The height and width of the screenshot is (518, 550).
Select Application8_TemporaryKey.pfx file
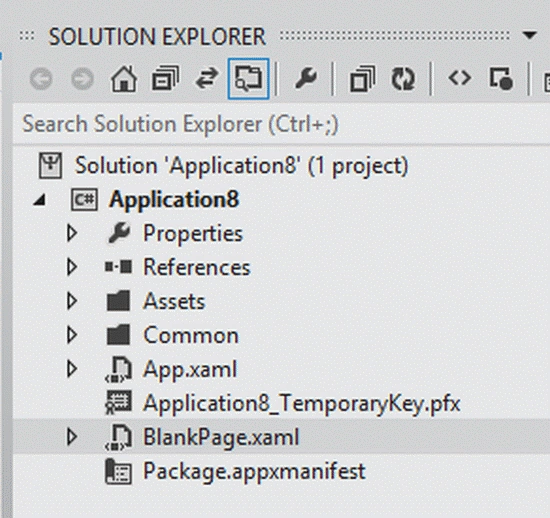click(x=301, y=403)
